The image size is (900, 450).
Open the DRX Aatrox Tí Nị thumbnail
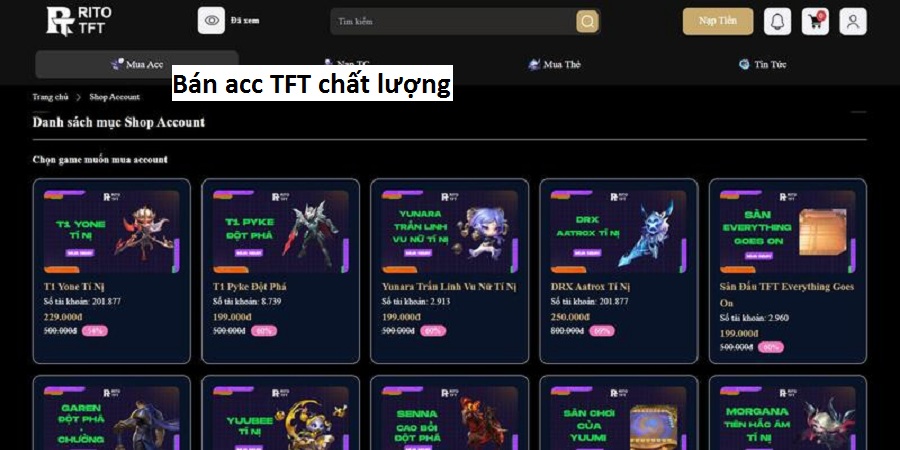tap(618, 231)
